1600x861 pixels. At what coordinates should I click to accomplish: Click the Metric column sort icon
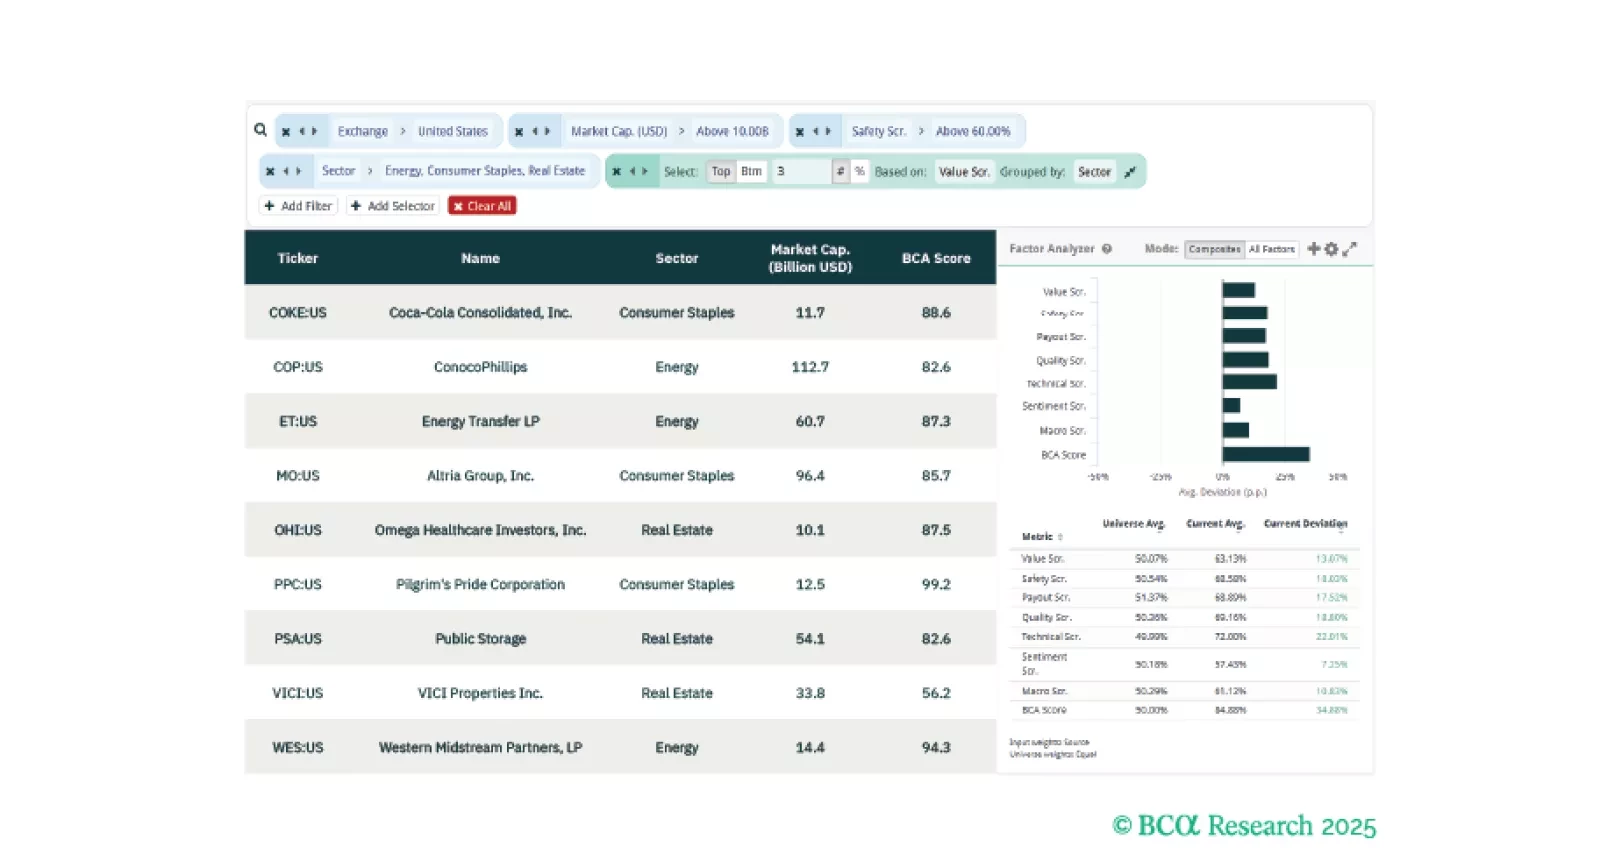[1060, 537]
